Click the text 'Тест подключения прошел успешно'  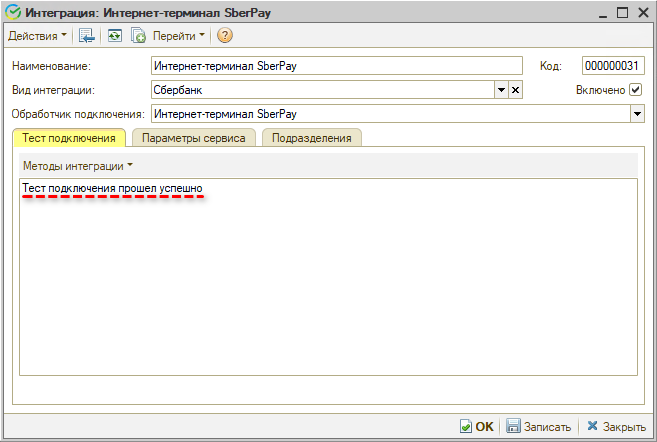click(112, 189)
